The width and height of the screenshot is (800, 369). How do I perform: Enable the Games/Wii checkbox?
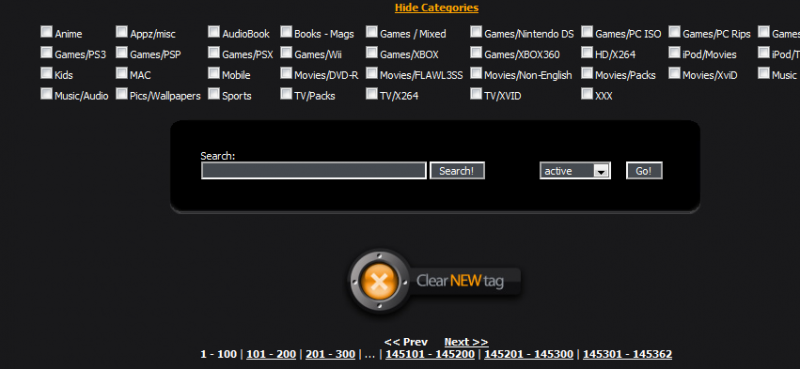pyautogui.click(x=286, y=53)
